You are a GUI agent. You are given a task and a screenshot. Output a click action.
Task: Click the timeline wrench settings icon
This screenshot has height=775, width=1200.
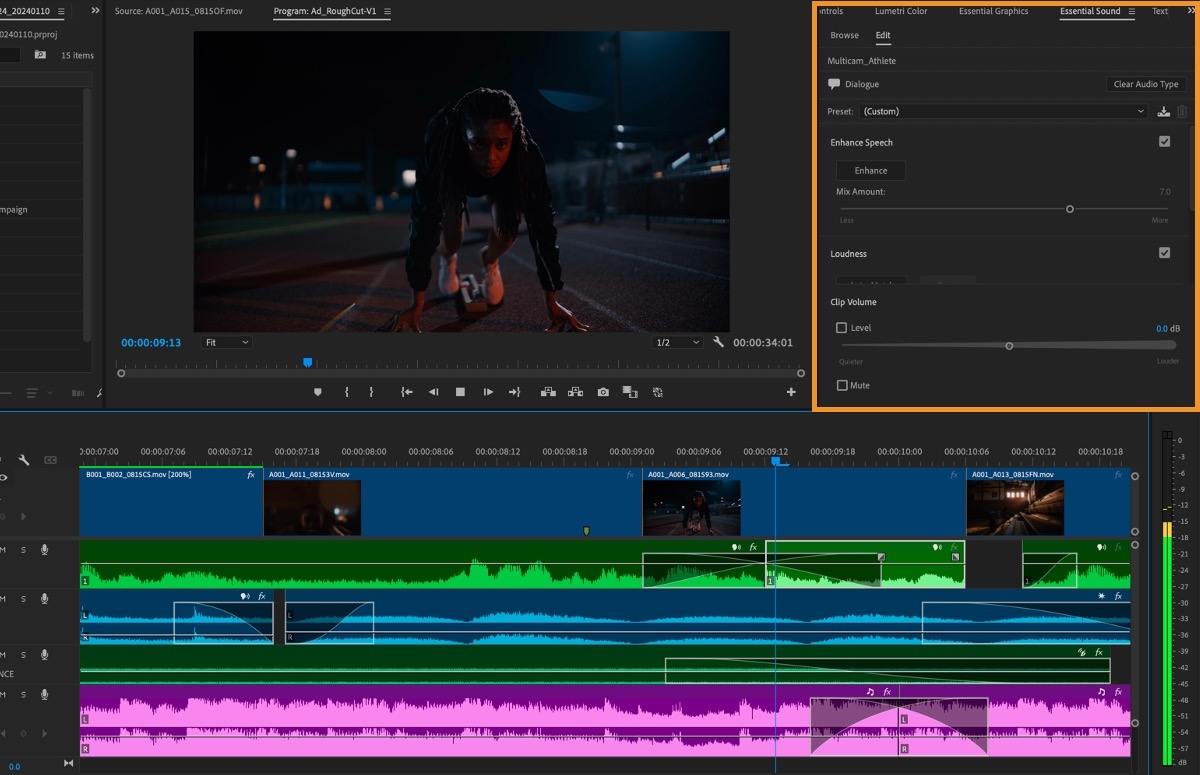tap(23, 460)
